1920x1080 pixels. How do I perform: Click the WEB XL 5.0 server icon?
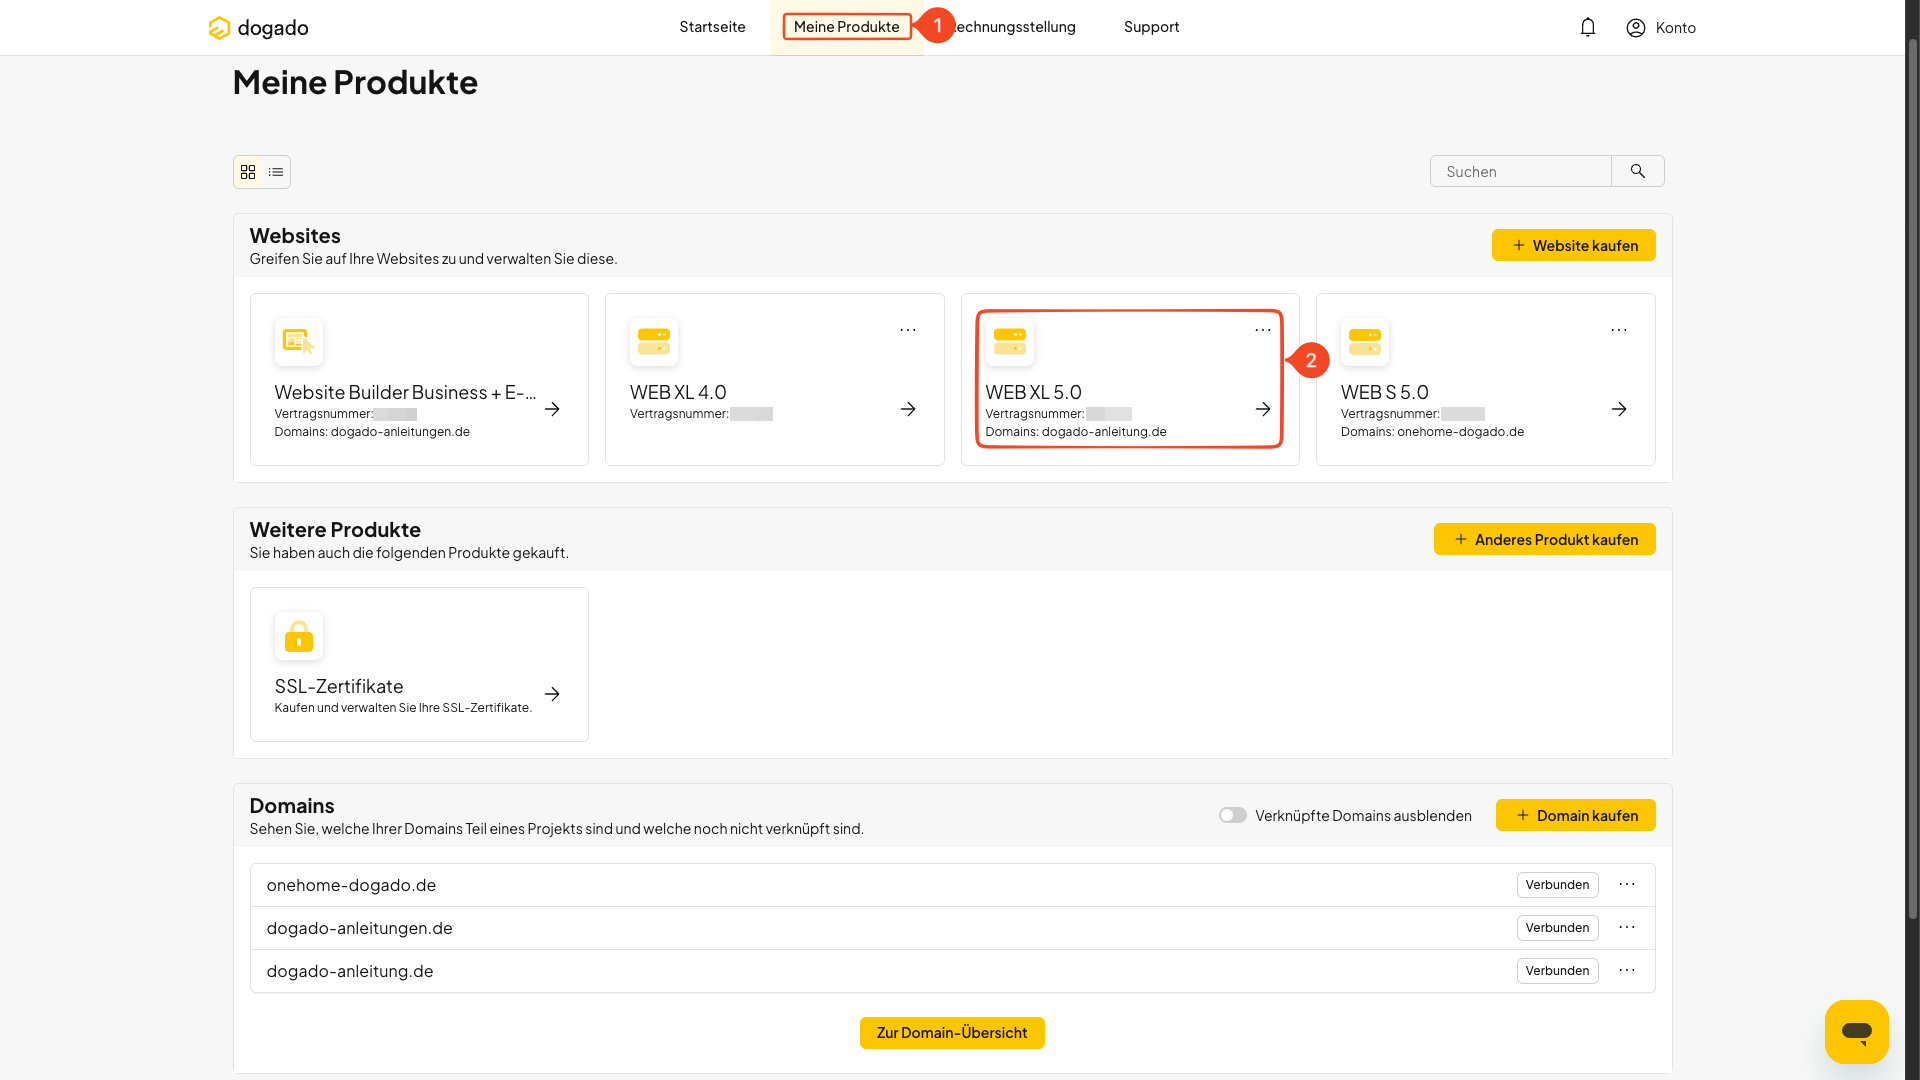[1010, 342]
